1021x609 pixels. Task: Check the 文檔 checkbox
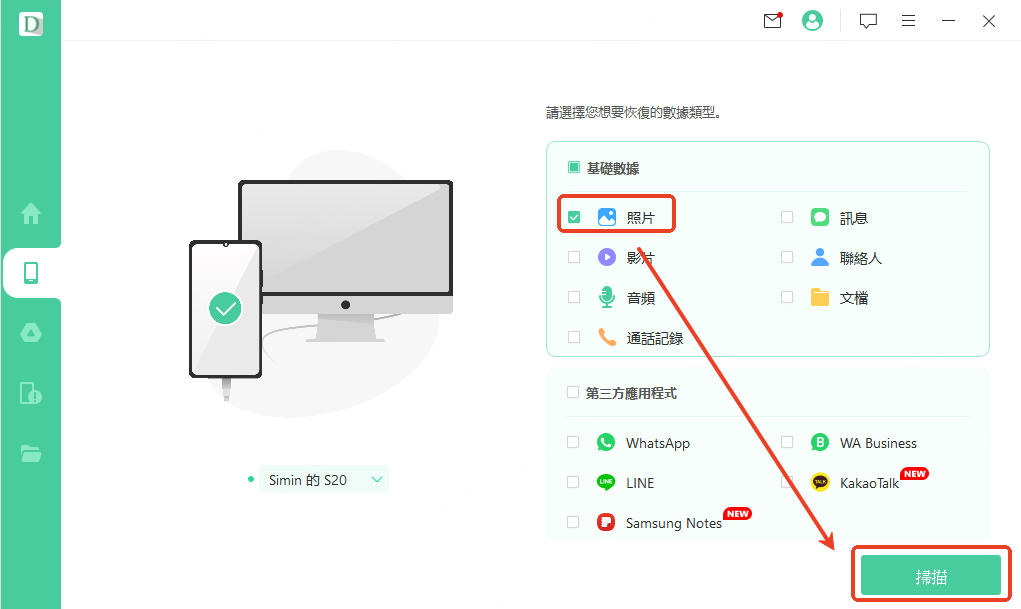point(787,297)
